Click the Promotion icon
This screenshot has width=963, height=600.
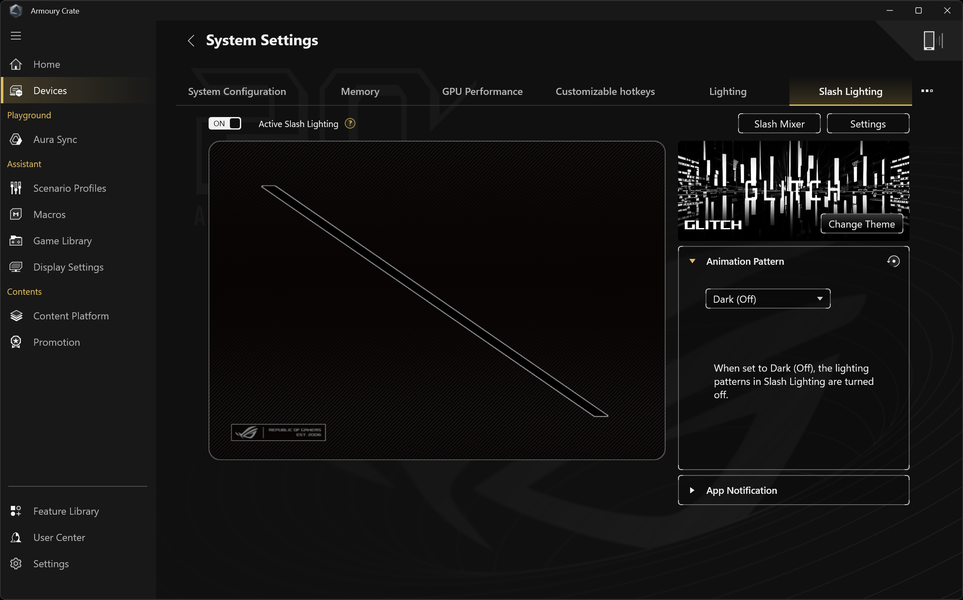(16, 342)
